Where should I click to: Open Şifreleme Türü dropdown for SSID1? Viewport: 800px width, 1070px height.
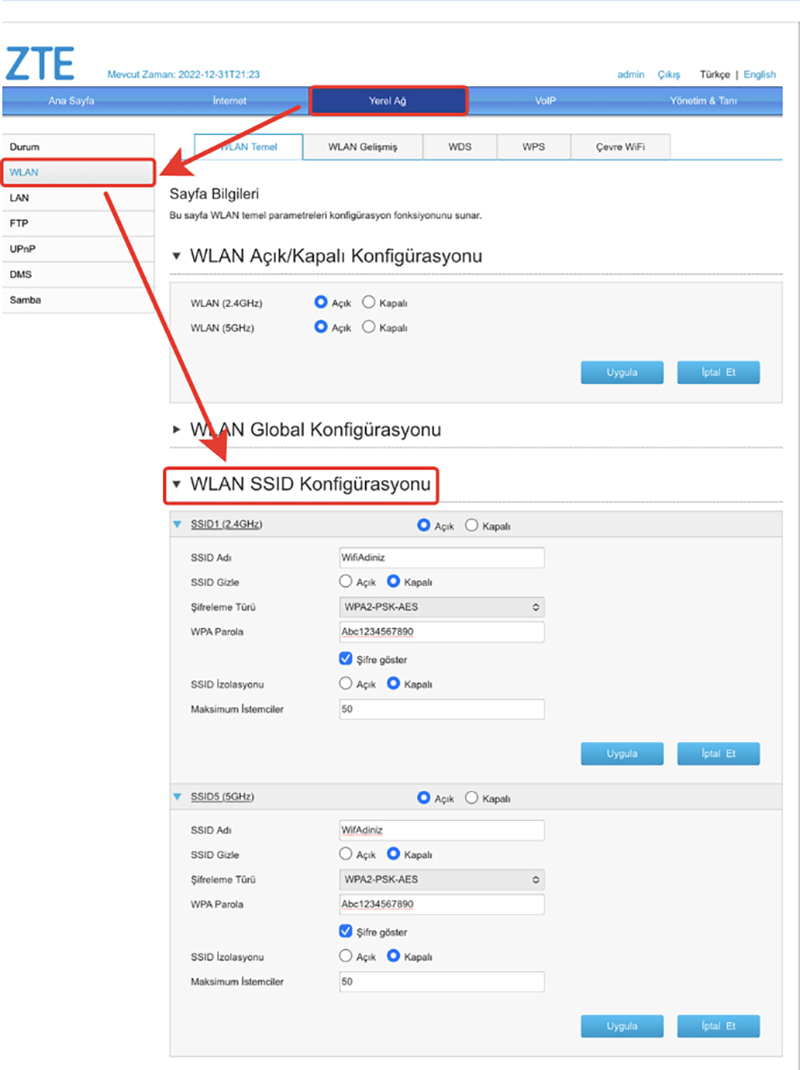(x=442, y=607)
